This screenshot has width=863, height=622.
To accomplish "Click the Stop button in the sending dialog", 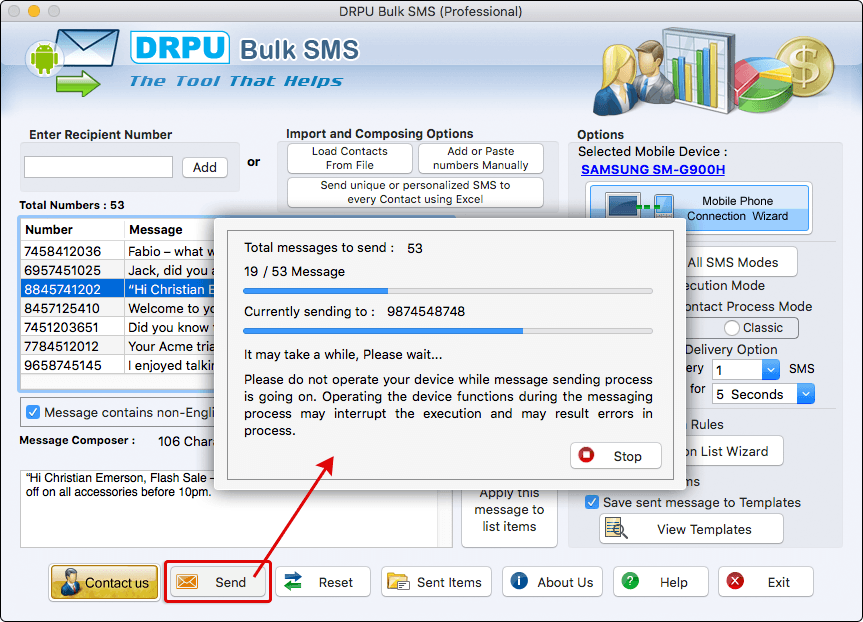I will tap(615, 456).
